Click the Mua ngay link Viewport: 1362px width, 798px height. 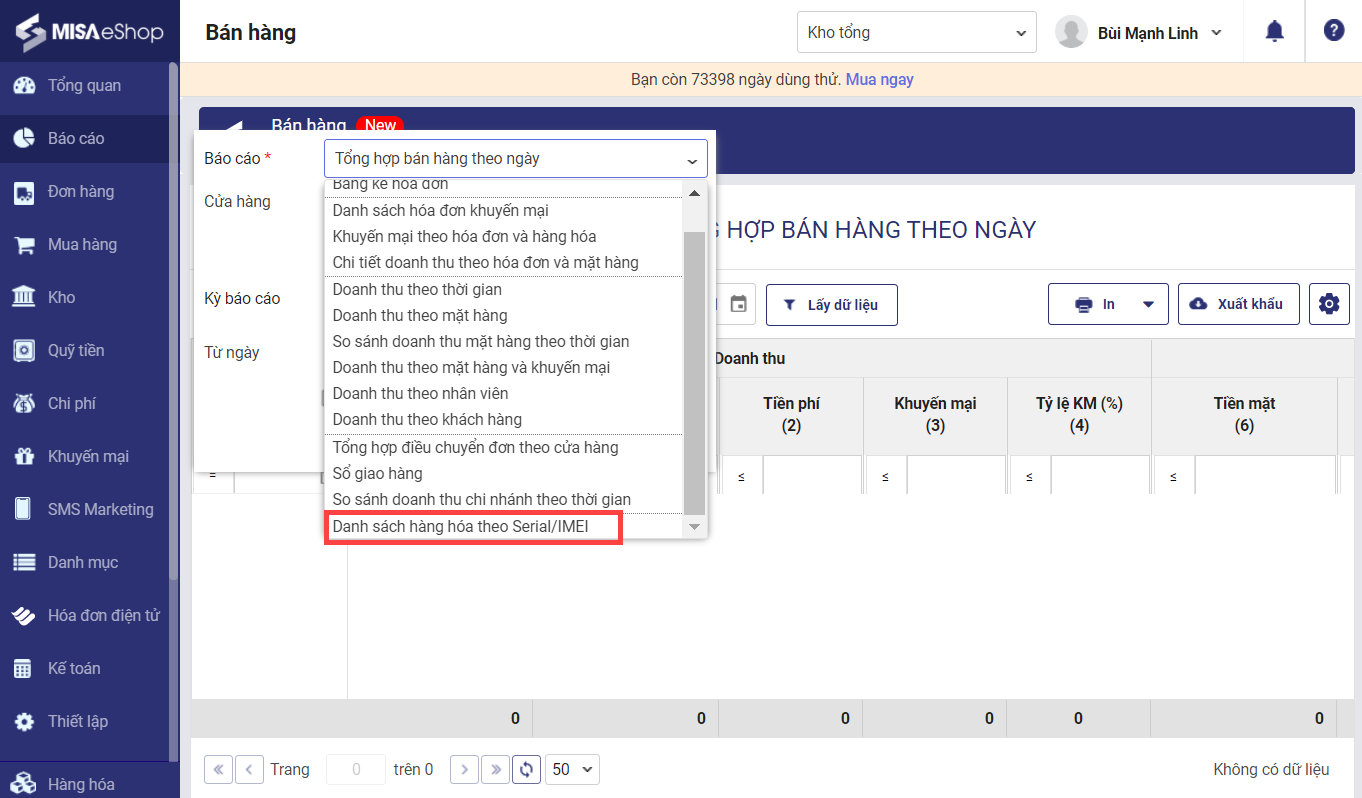(x=879, y=79)
